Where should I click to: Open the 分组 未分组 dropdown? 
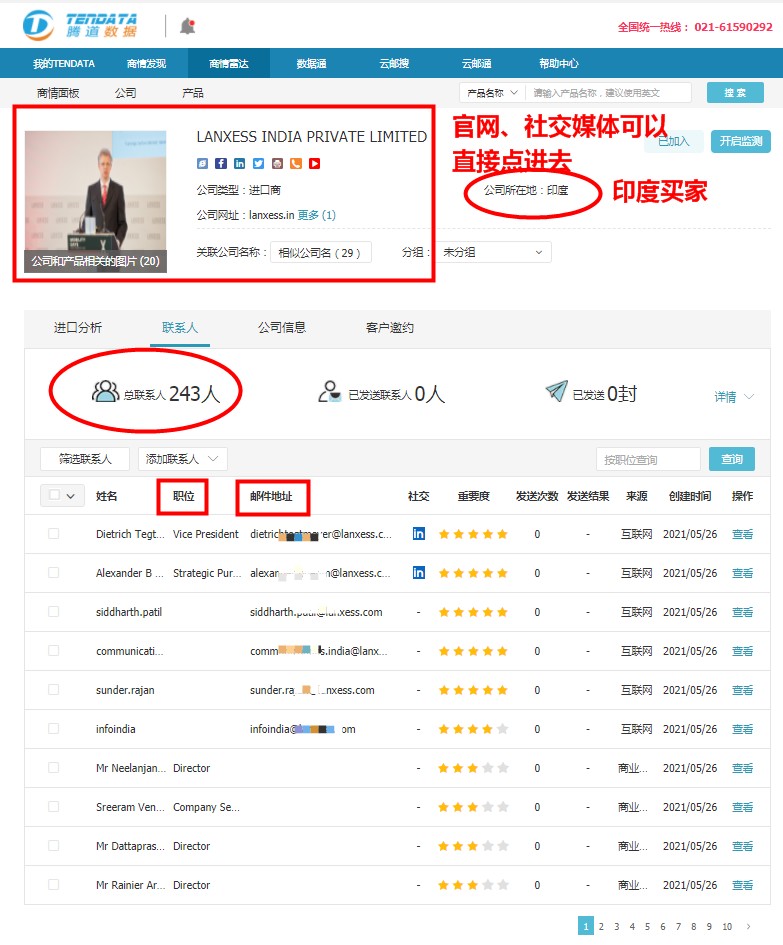coord(493,252)
